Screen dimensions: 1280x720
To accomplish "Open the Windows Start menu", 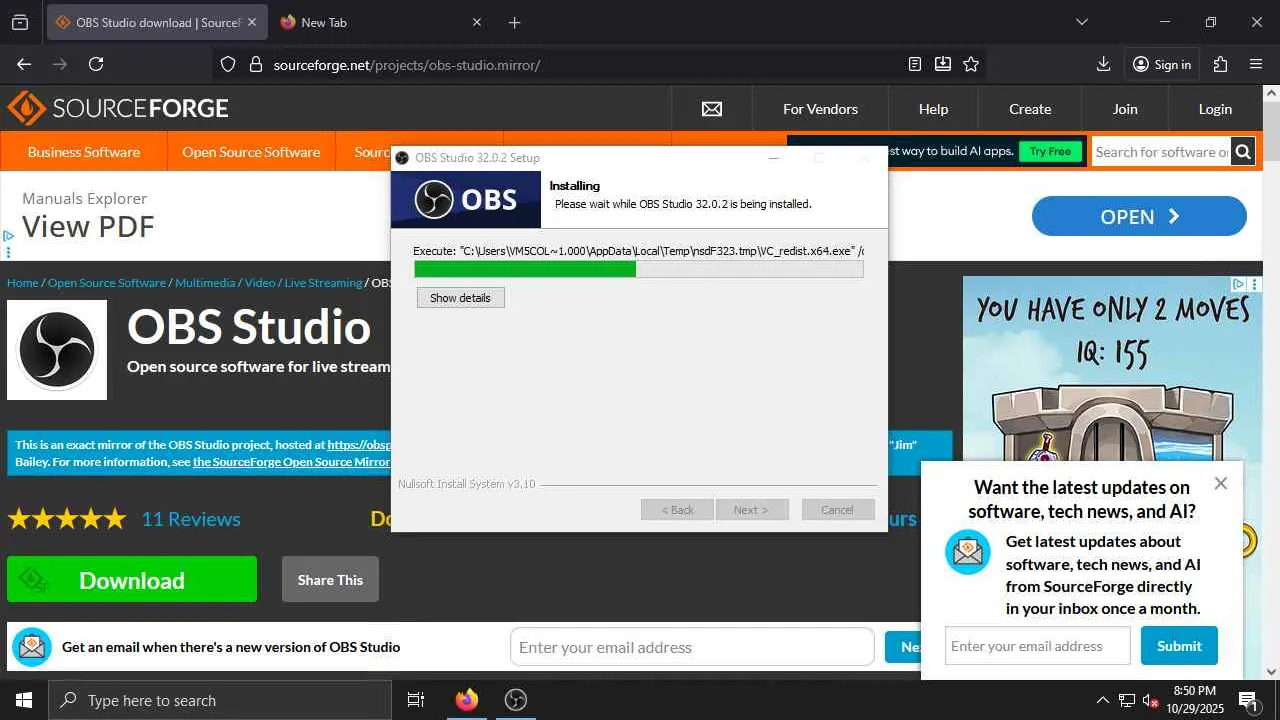I will pos(24,700).
